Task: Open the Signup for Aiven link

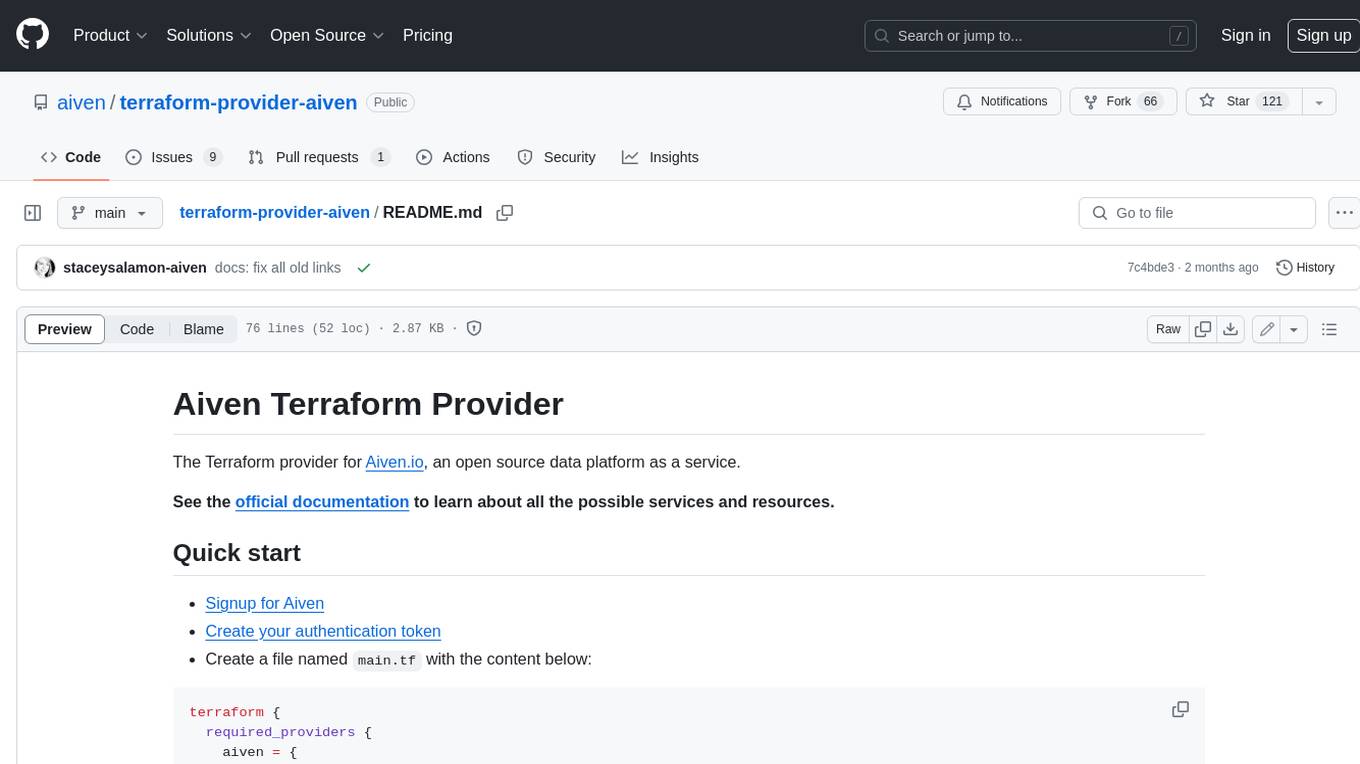Action: coord(265,603)
